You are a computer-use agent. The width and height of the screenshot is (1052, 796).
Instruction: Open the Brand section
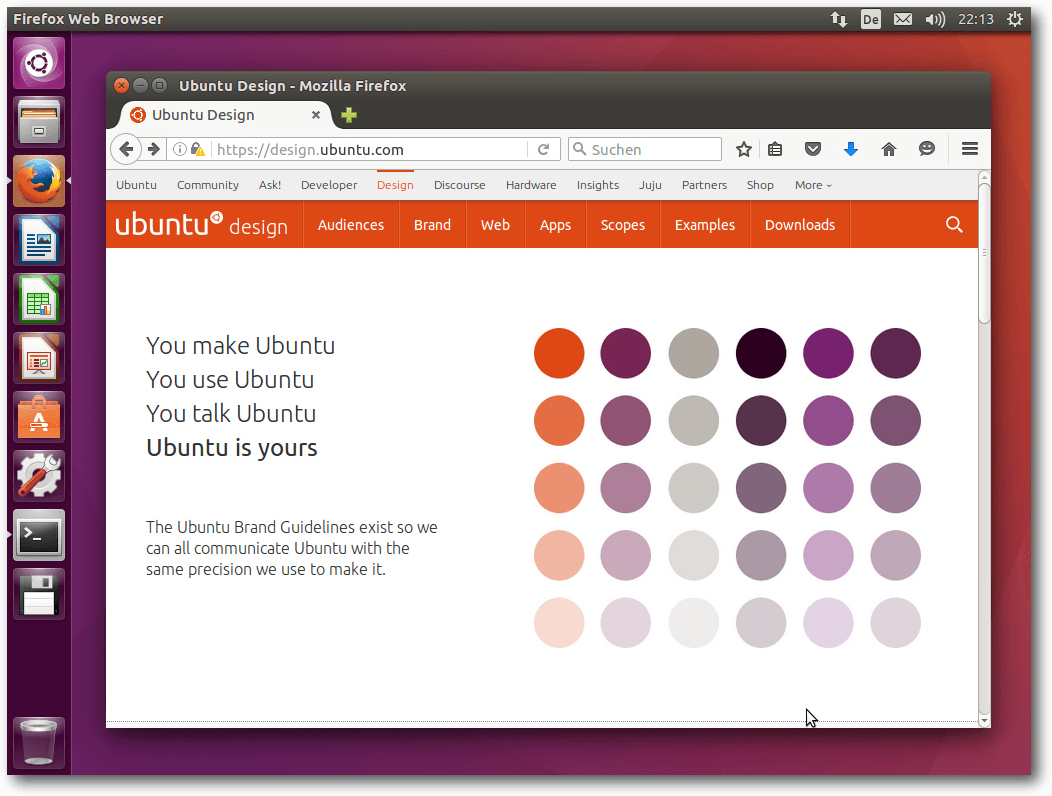432,225
